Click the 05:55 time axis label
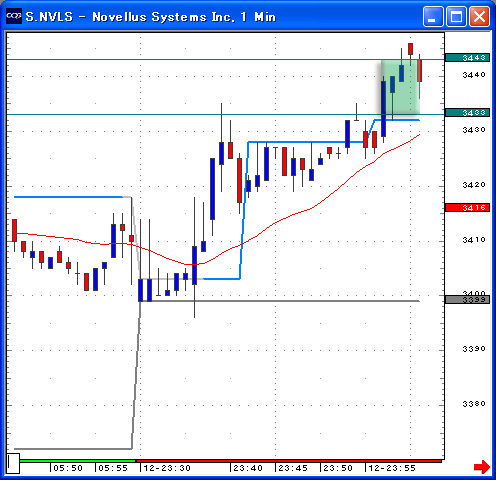This screenshot has width=496, height=480. tap(113, 468)
